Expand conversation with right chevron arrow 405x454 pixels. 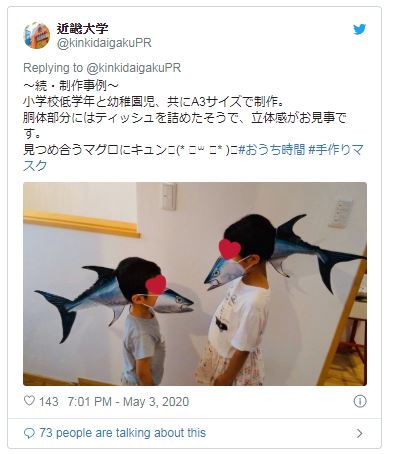[359, 433]
